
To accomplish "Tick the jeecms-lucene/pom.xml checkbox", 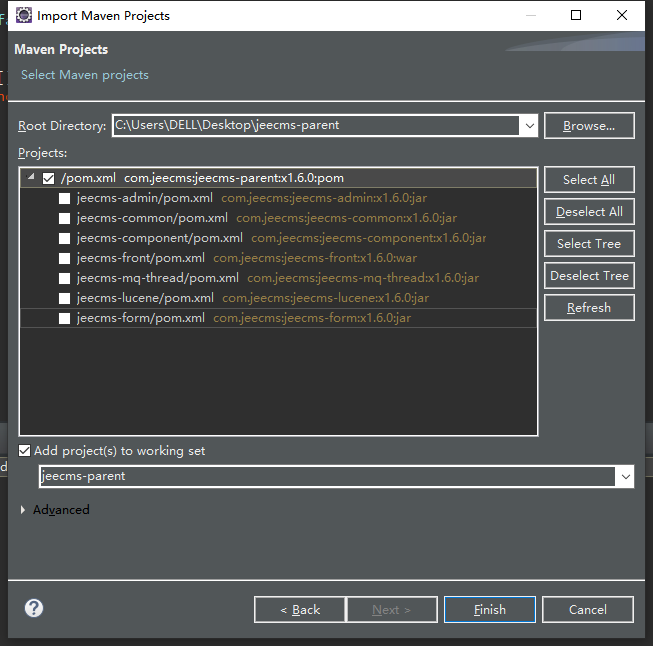I will click(x=65, y=298).
